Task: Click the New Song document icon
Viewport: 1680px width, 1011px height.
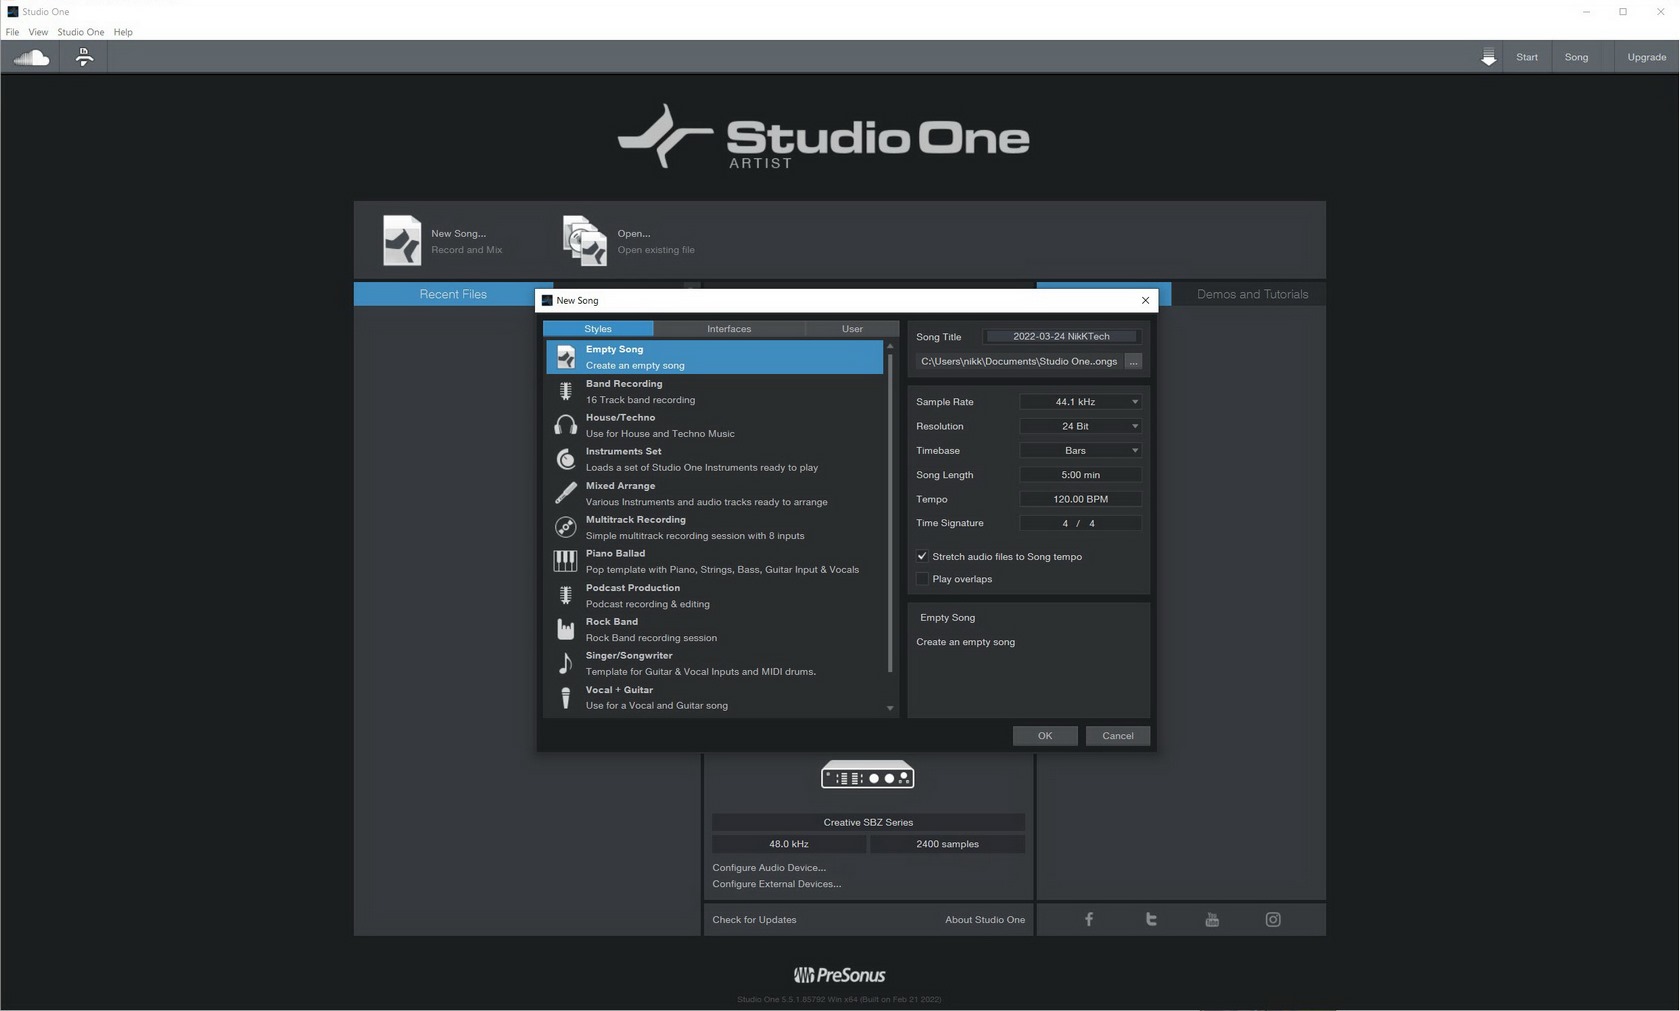Action: click(x=402, y=241)
